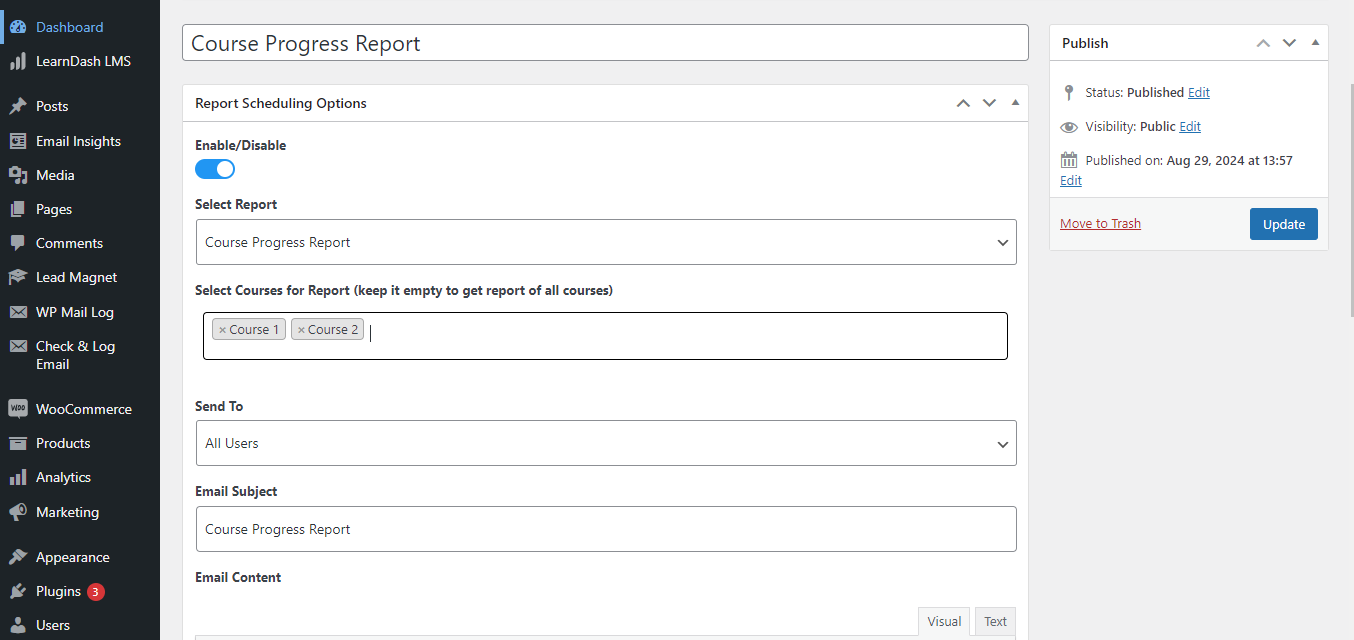Remove Course 1 tag from selection

pyautogui.click(x=222, y=330)
